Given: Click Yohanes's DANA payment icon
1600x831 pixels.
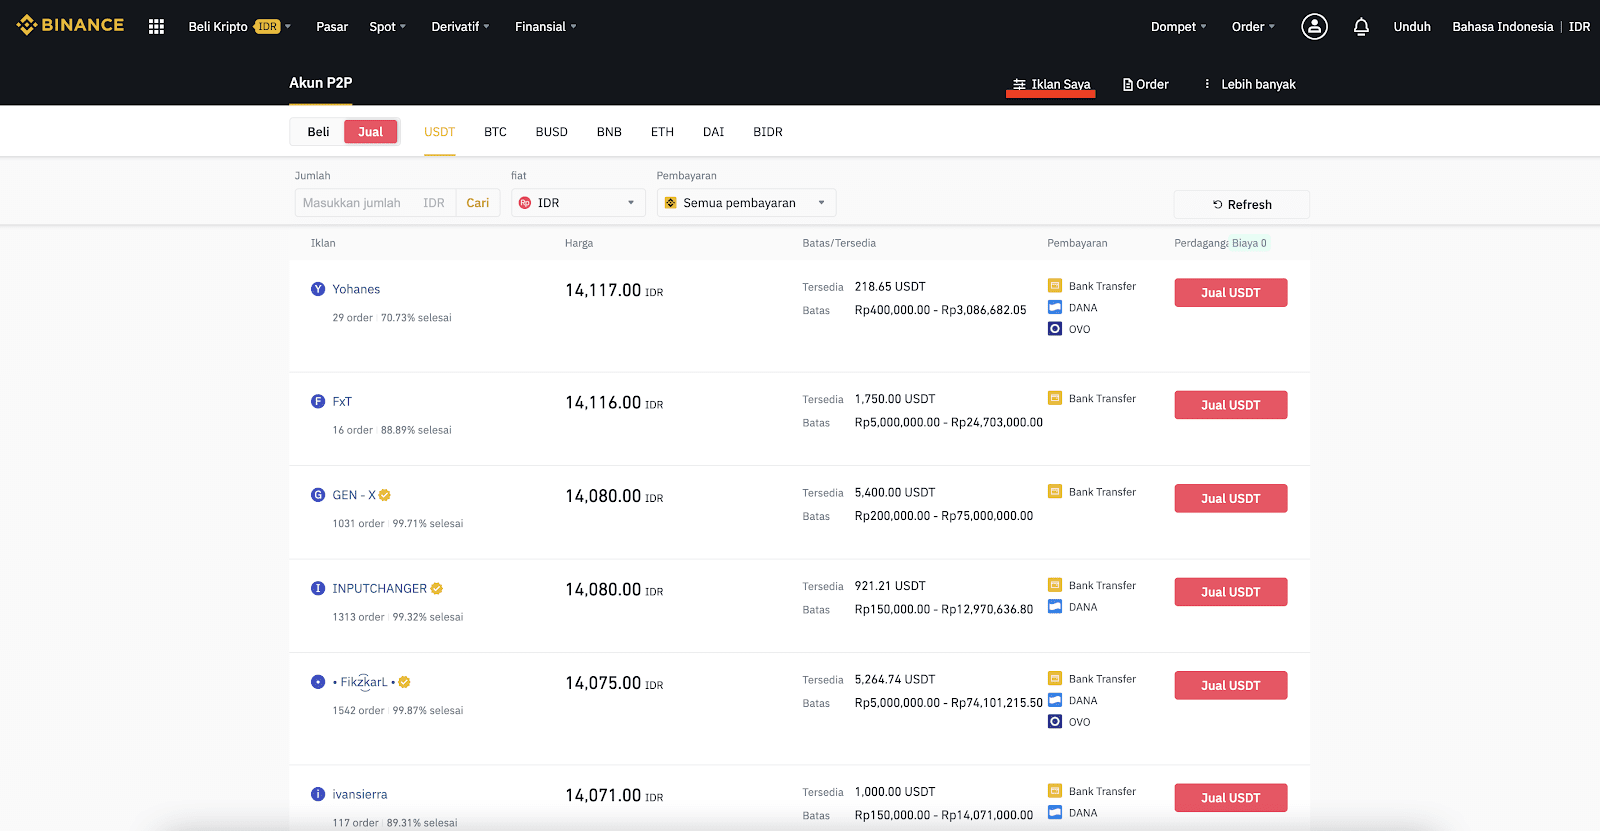Looking at the screenshot, I should pyautogui.click(x=1055, y=307).
